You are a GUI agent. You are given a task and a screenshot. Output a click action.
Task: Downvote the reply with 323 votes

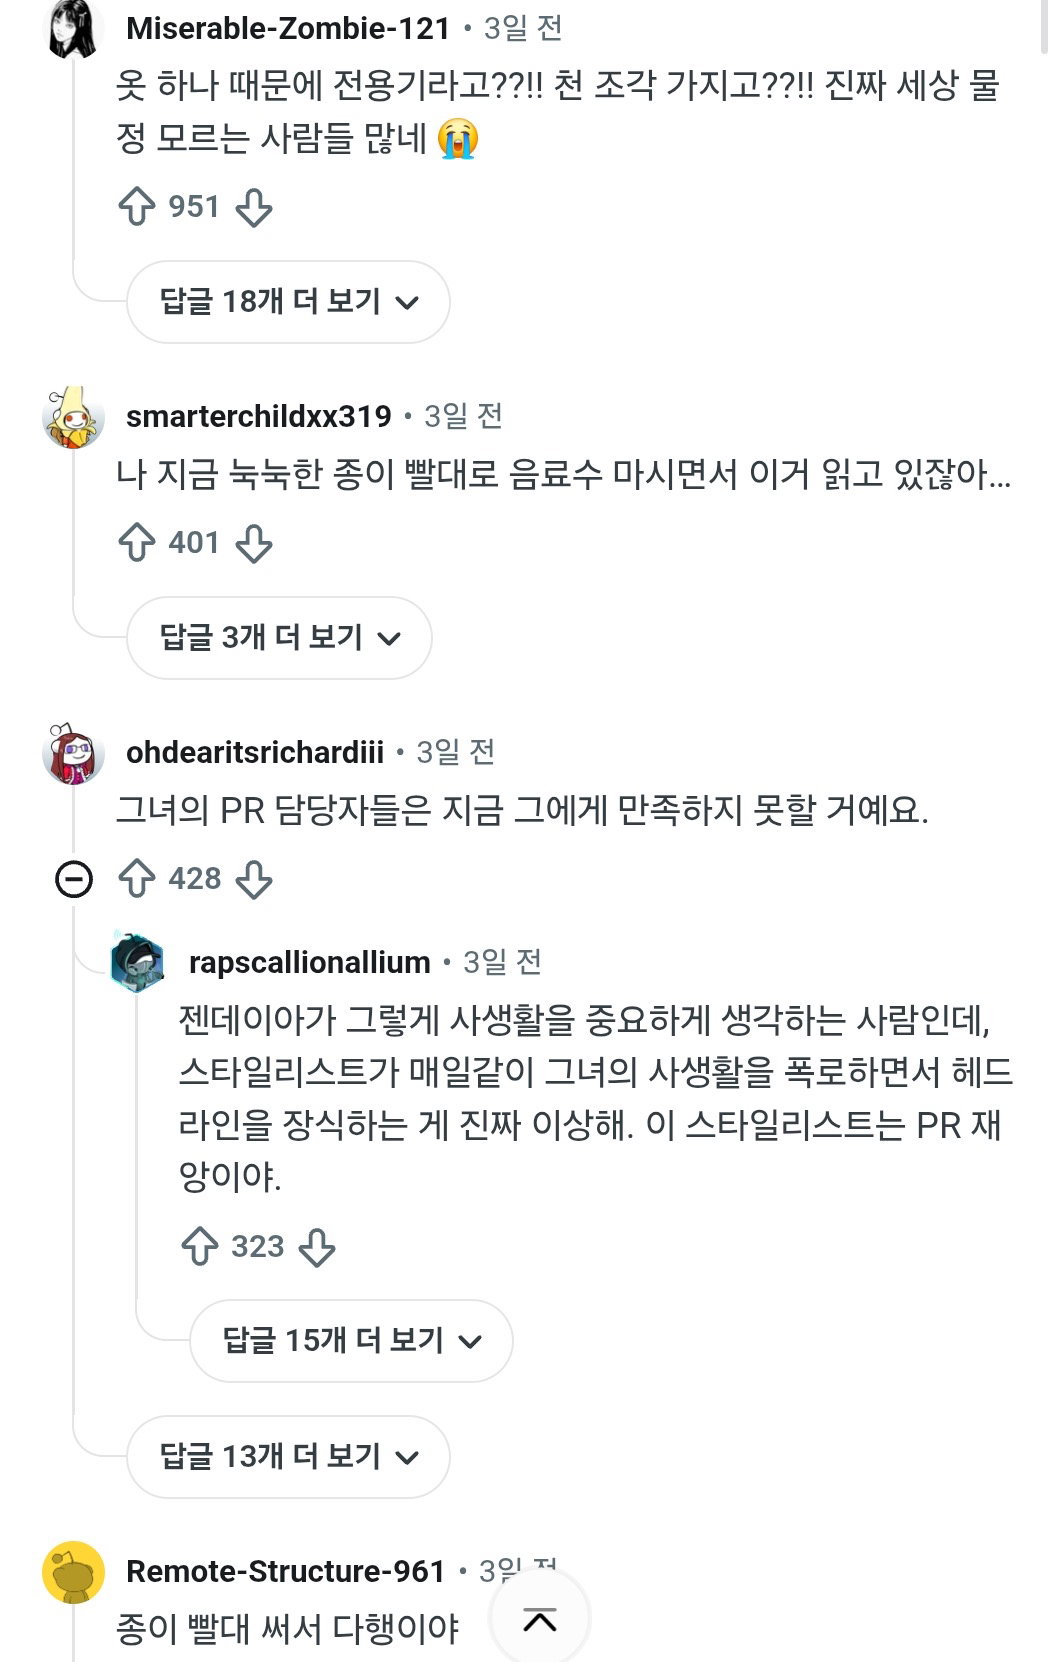click(317, 1247)
